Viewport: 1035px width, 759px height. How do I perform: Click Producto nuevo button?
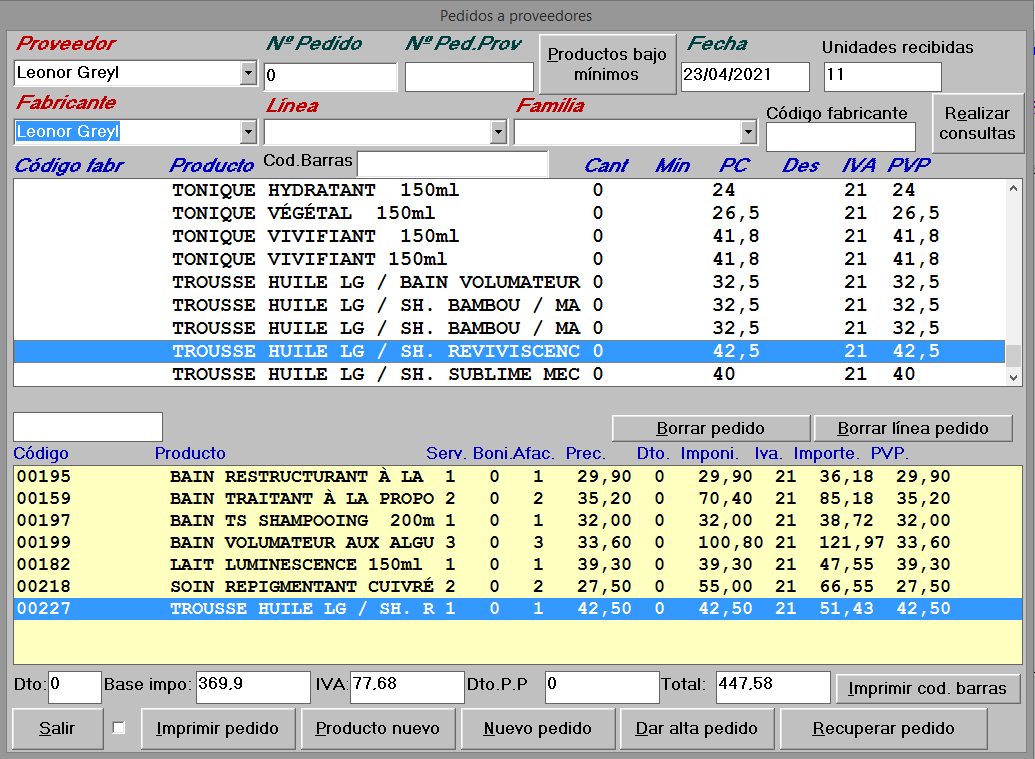pos(378,729)
